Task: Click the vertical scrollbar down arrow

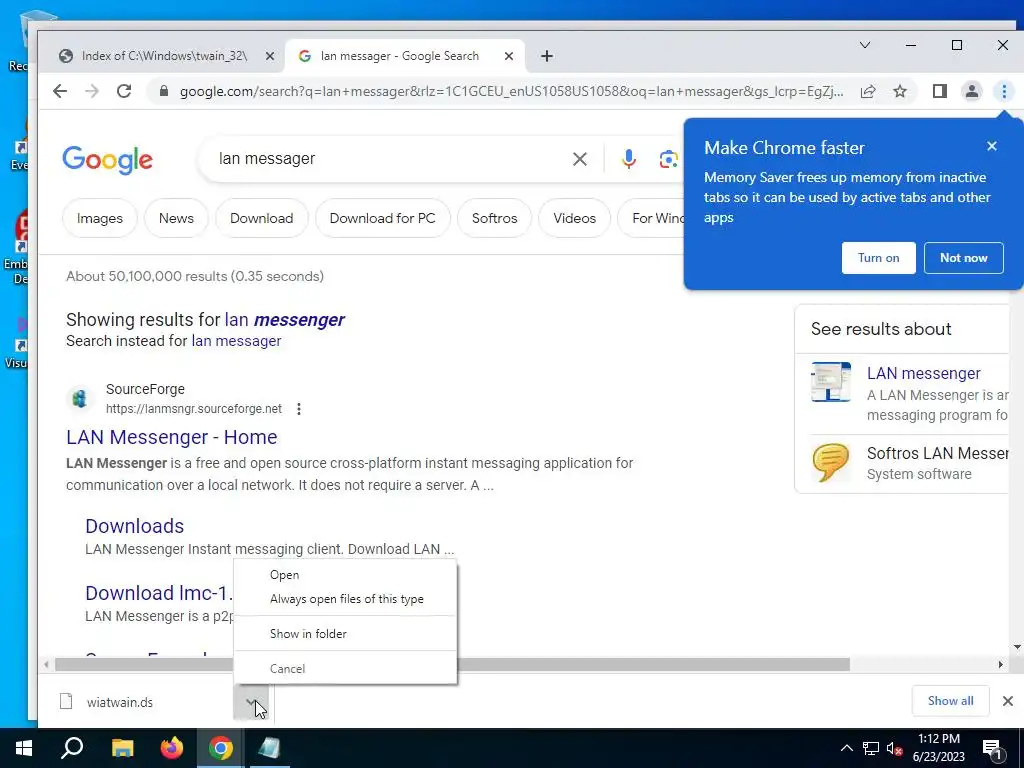Action: coord(1017,647)
